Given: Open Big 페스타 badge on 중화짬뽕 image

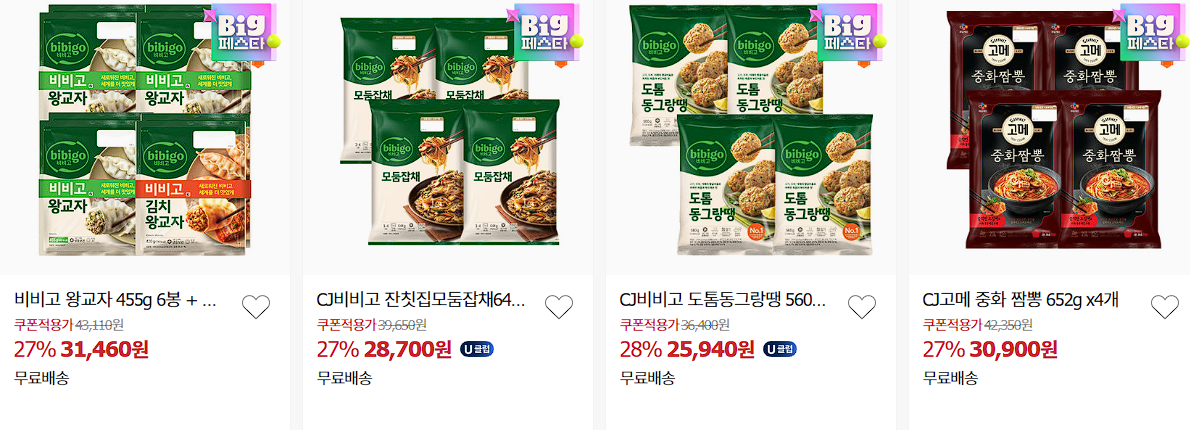Looking at the screenshot, I should [1151, 33].
